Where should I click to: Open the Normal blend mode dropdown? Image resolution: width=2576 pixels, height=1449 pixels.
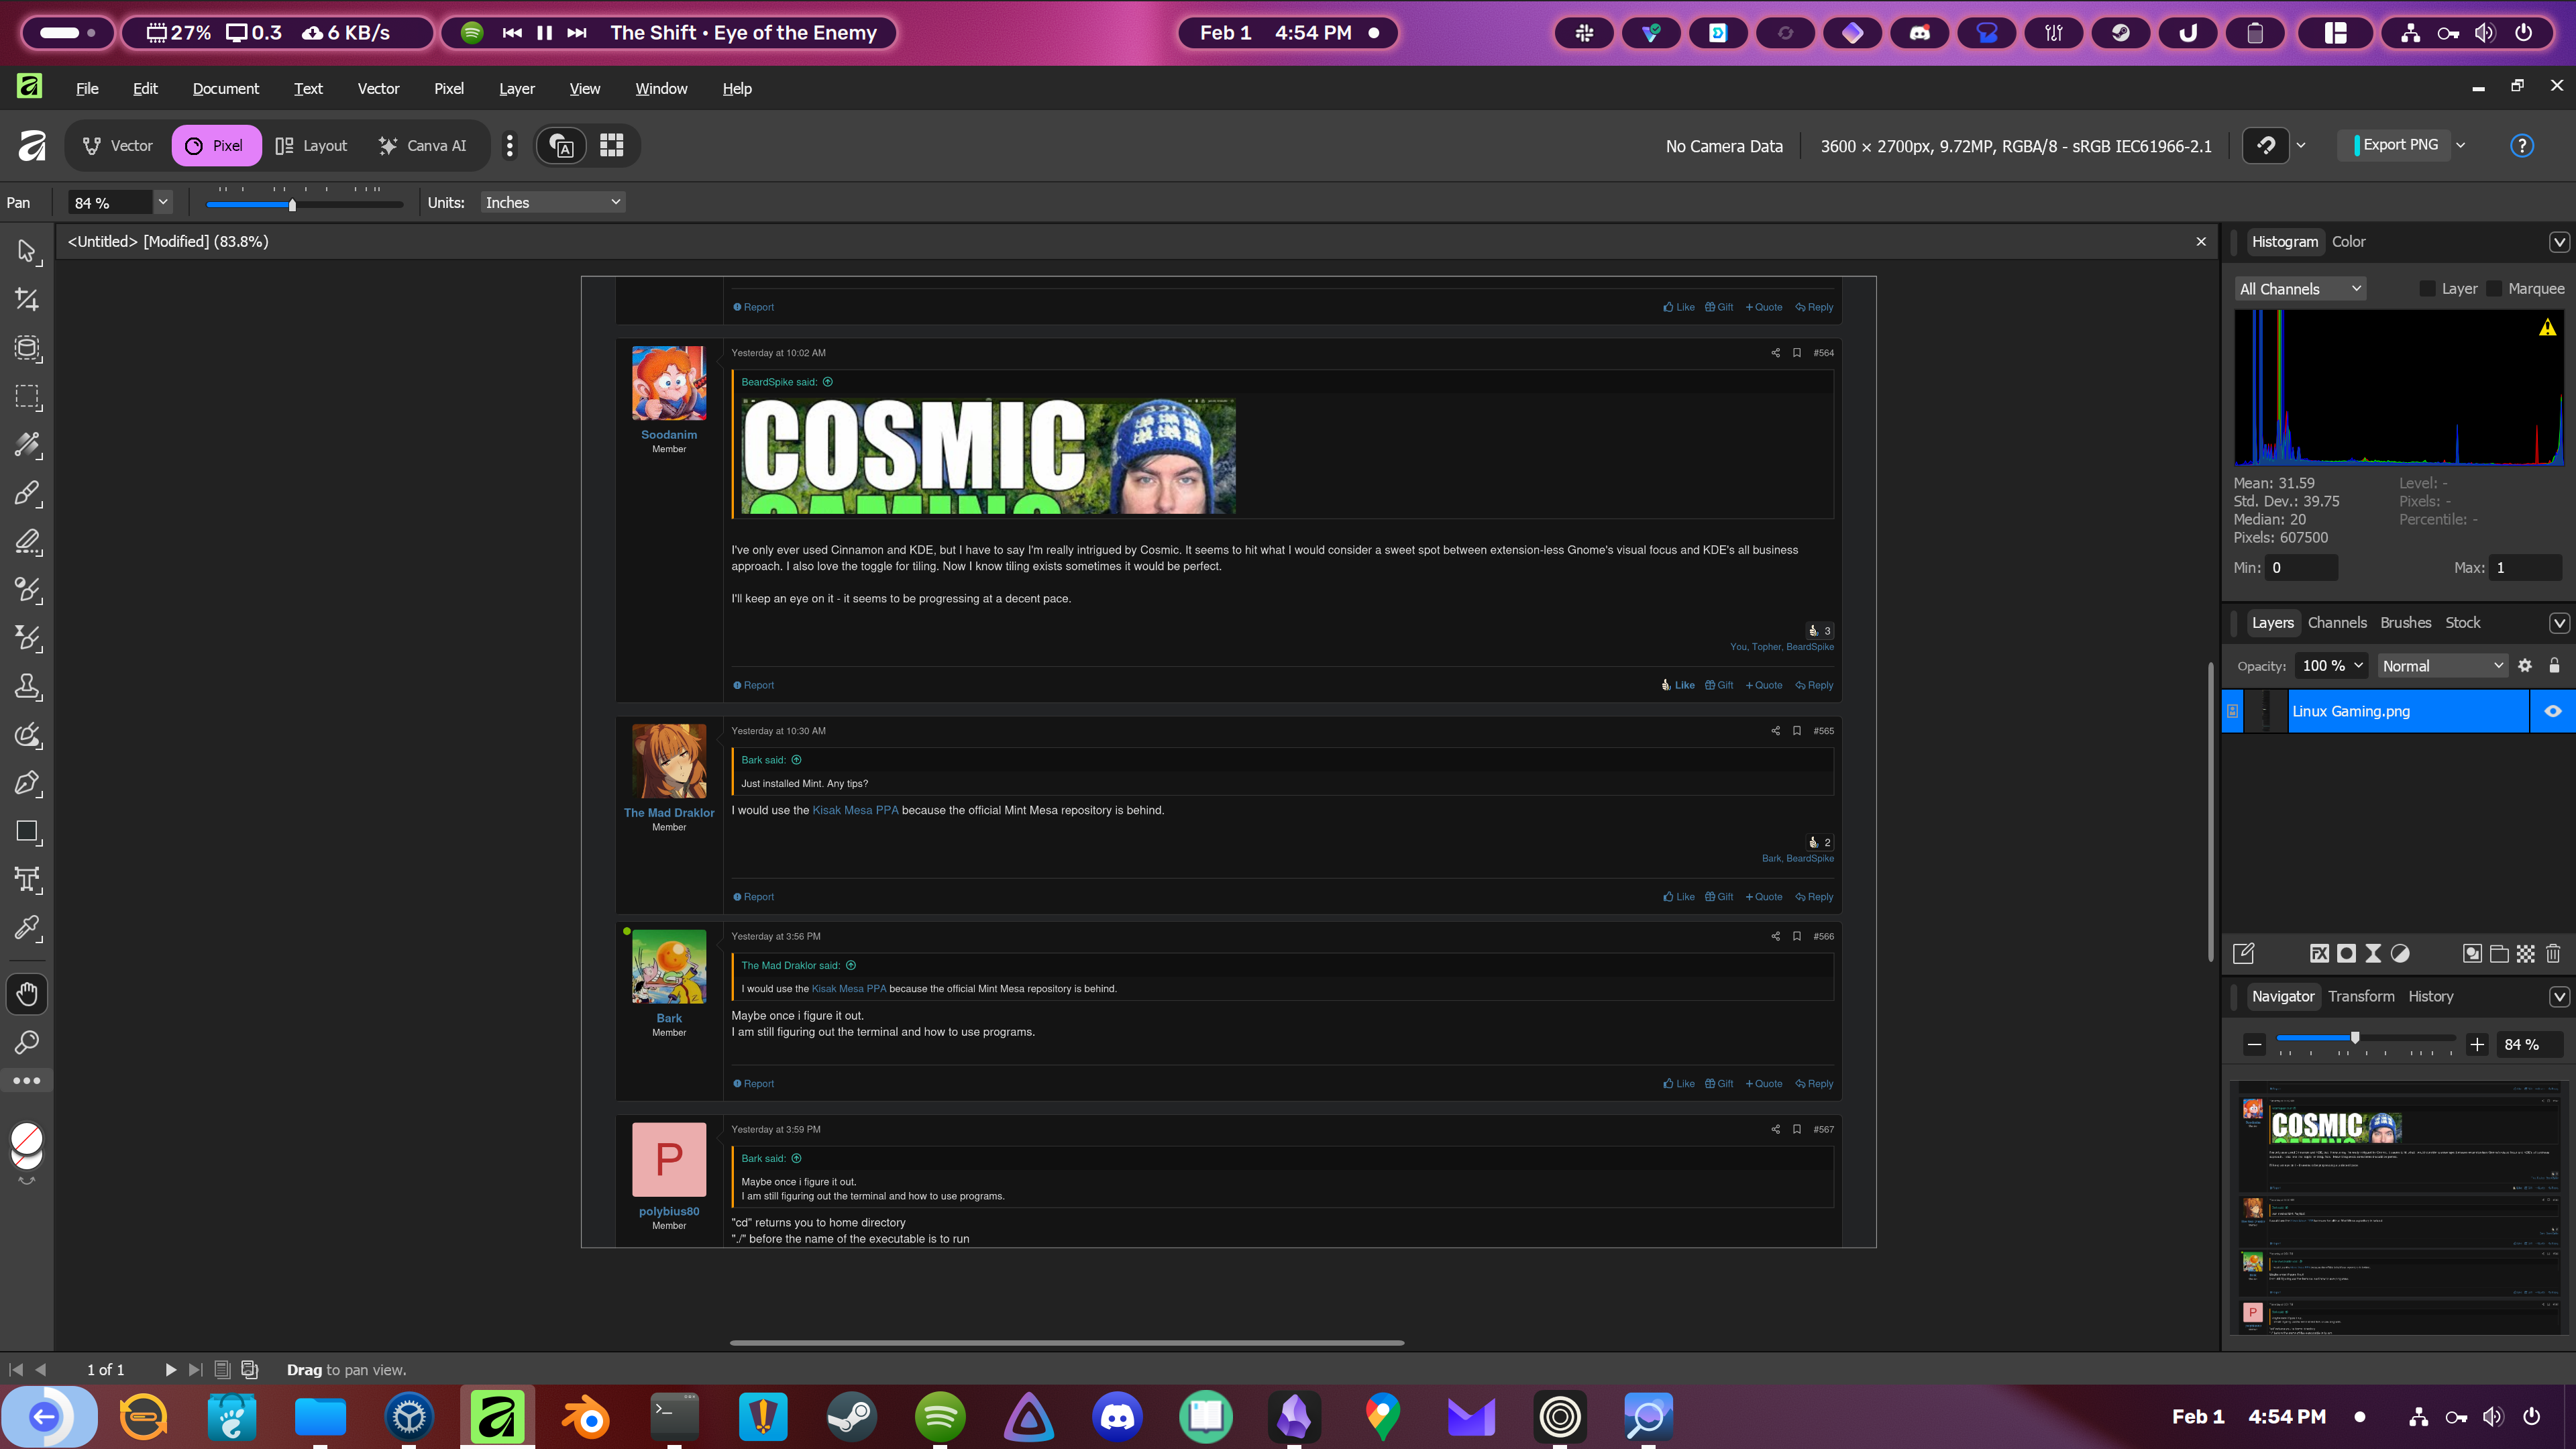click(2442, 666)
